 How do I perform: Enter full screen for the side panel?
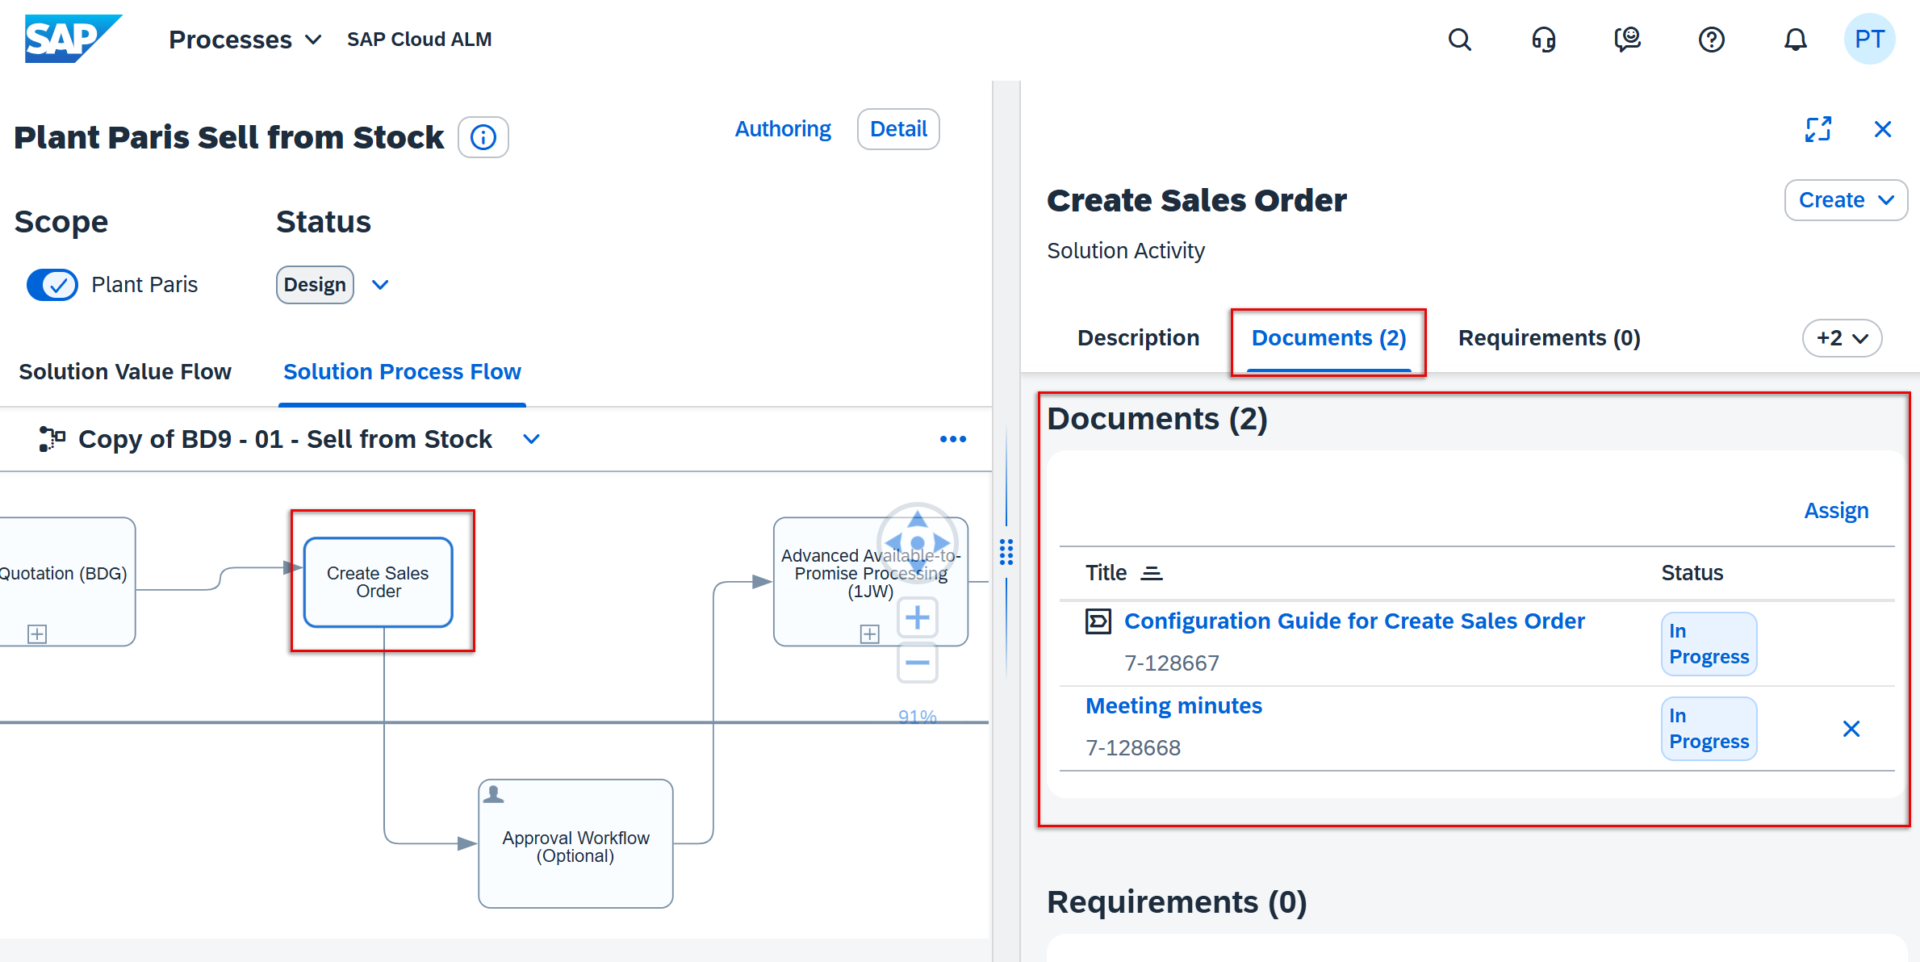[1818, 129]
